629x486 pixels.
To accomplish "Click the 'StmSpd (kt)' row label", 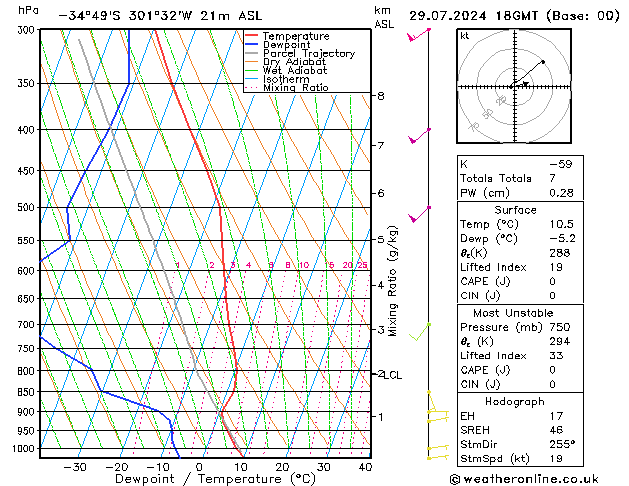I will click(495, 459).
